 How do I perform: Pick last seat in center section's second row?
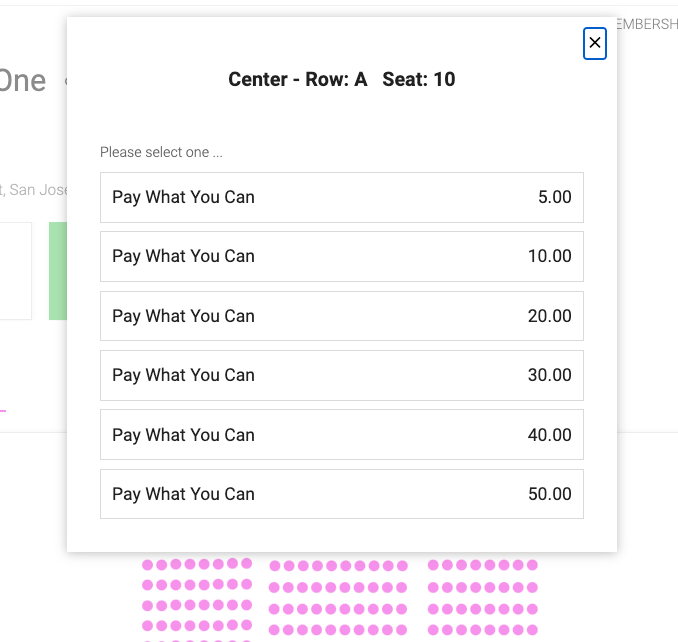pos(402,587)
